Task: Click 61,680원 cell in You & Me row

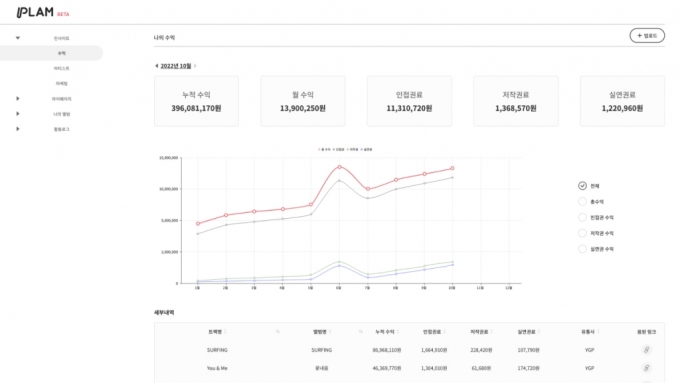Action: 481,368
